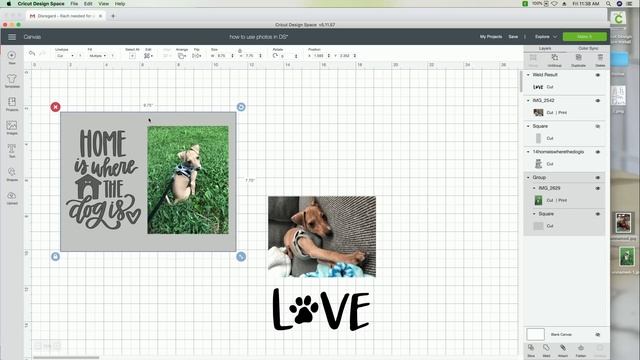Image resolution: width=640 pixels, height=360 pixels.
Task: Collapse the Group layer
Action: click(x=528, y=178)
